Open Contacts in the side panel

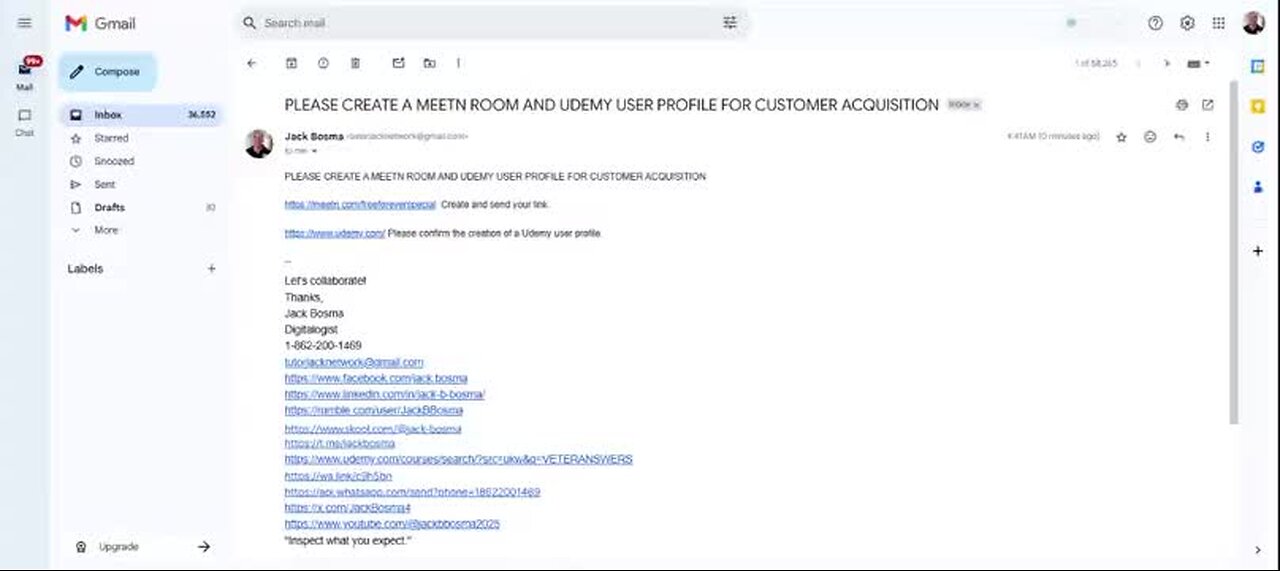click(x=1258, y=186)
